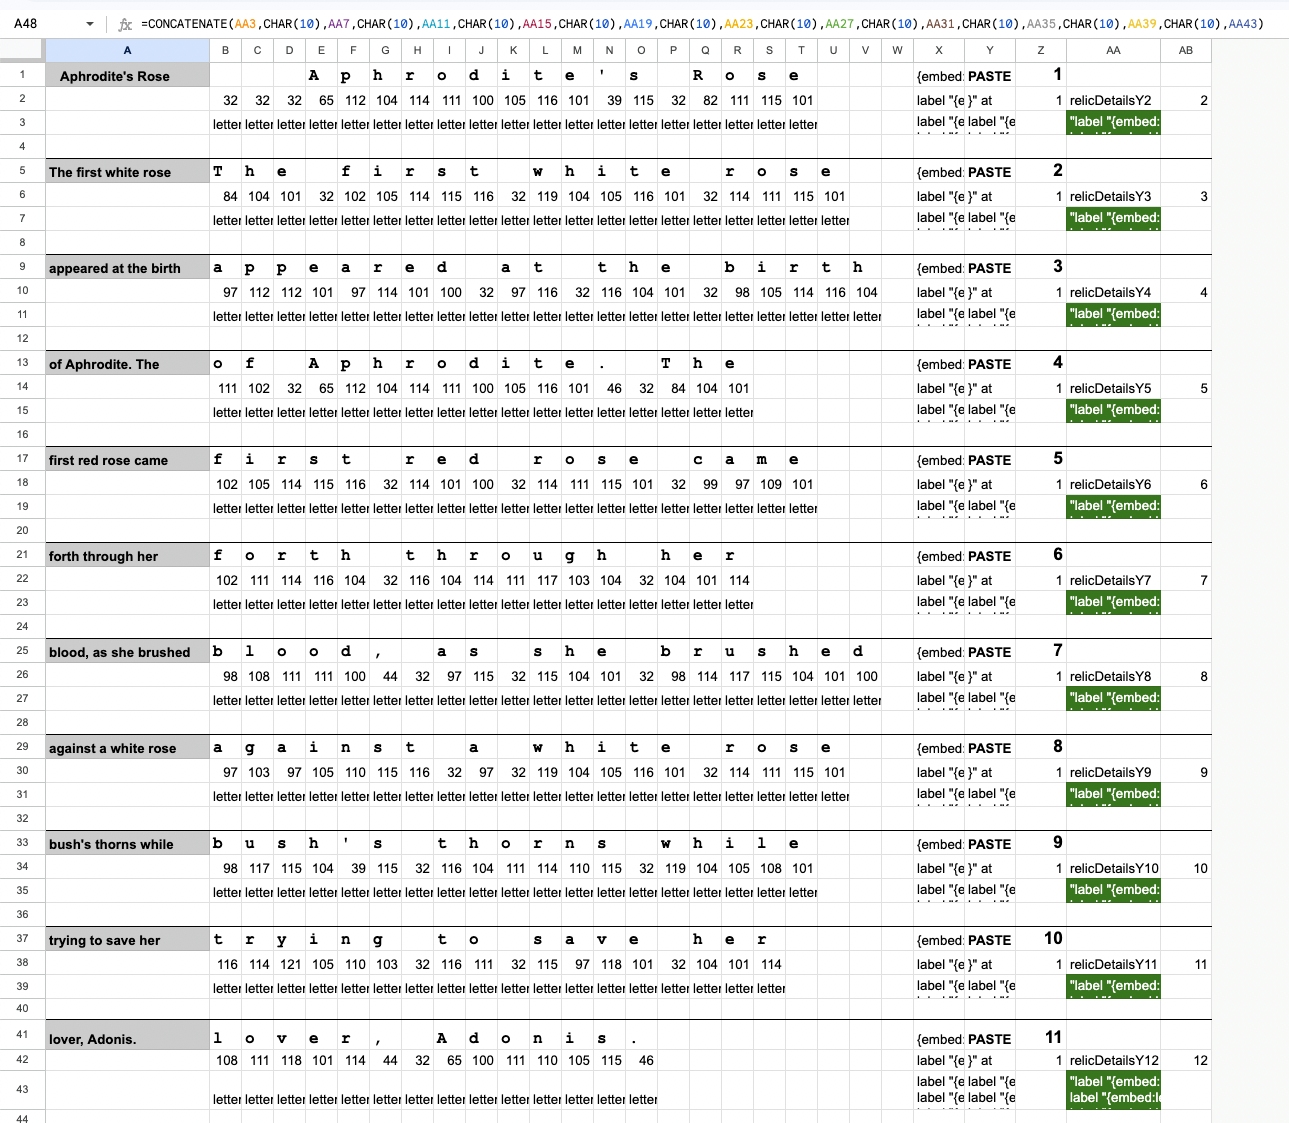This screenshot has height=1123, width=1289.
Task: Select the row 5 header
Action: [22, 171]
